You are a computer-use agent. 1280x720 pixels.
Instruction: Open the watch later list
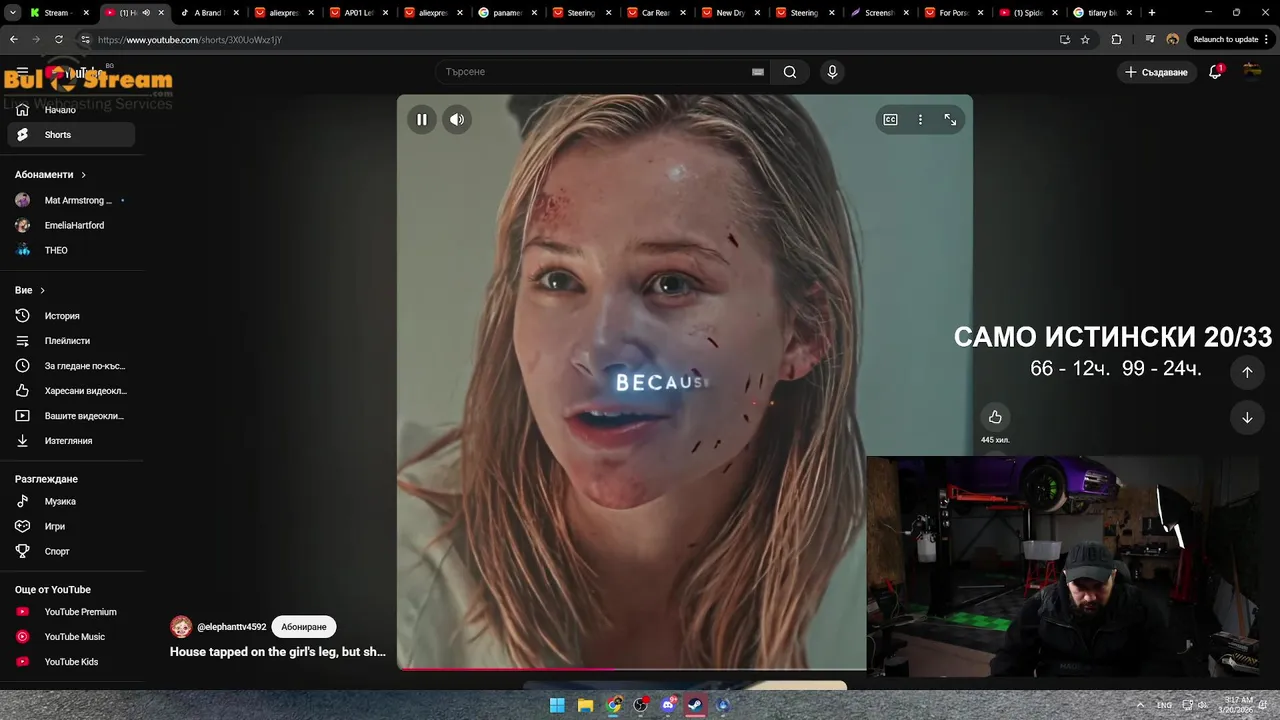click(70, 366)
